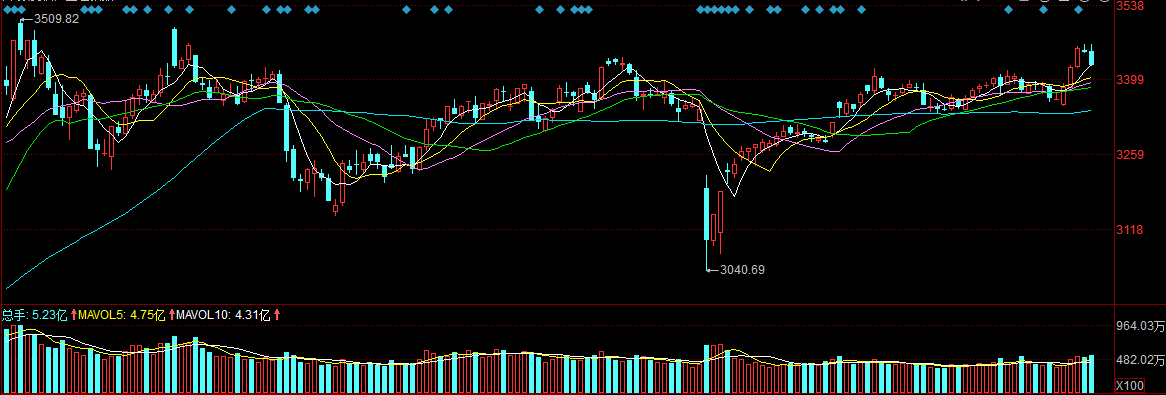Click the rightmost blue diamond info marker
1166x395 pixels.
point(1079,10)
